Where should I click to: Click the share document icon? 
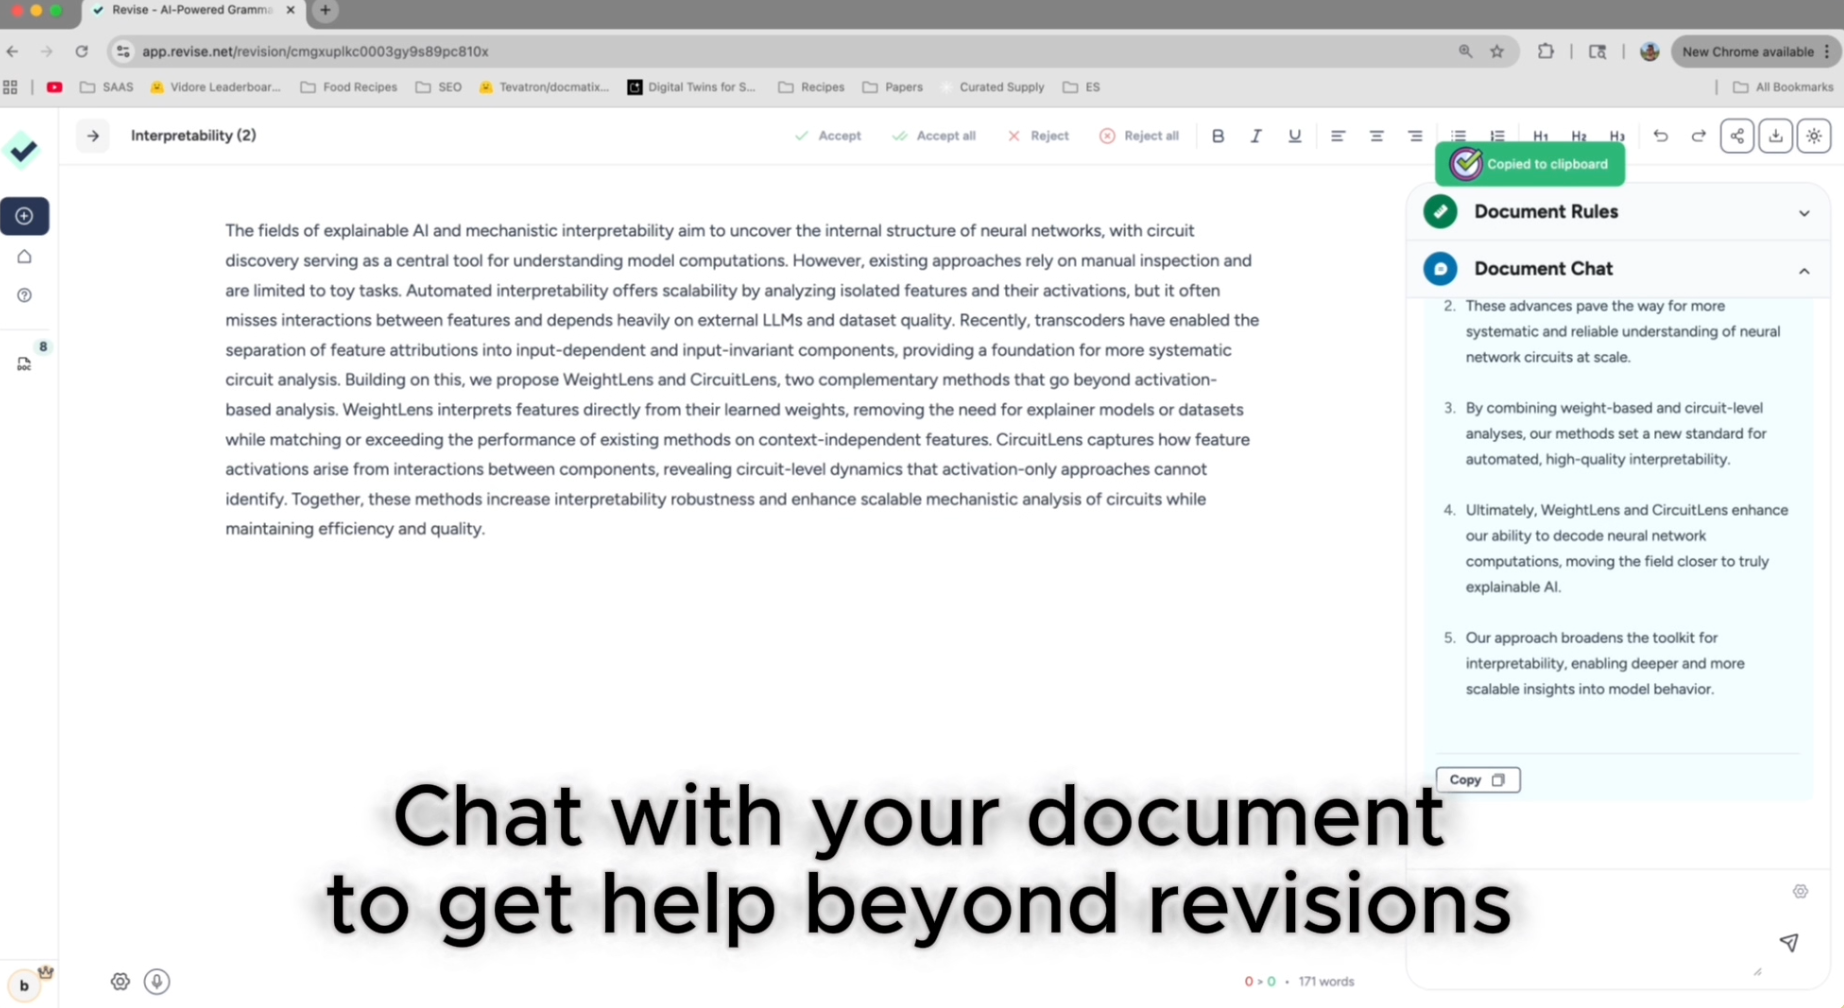1737,136
